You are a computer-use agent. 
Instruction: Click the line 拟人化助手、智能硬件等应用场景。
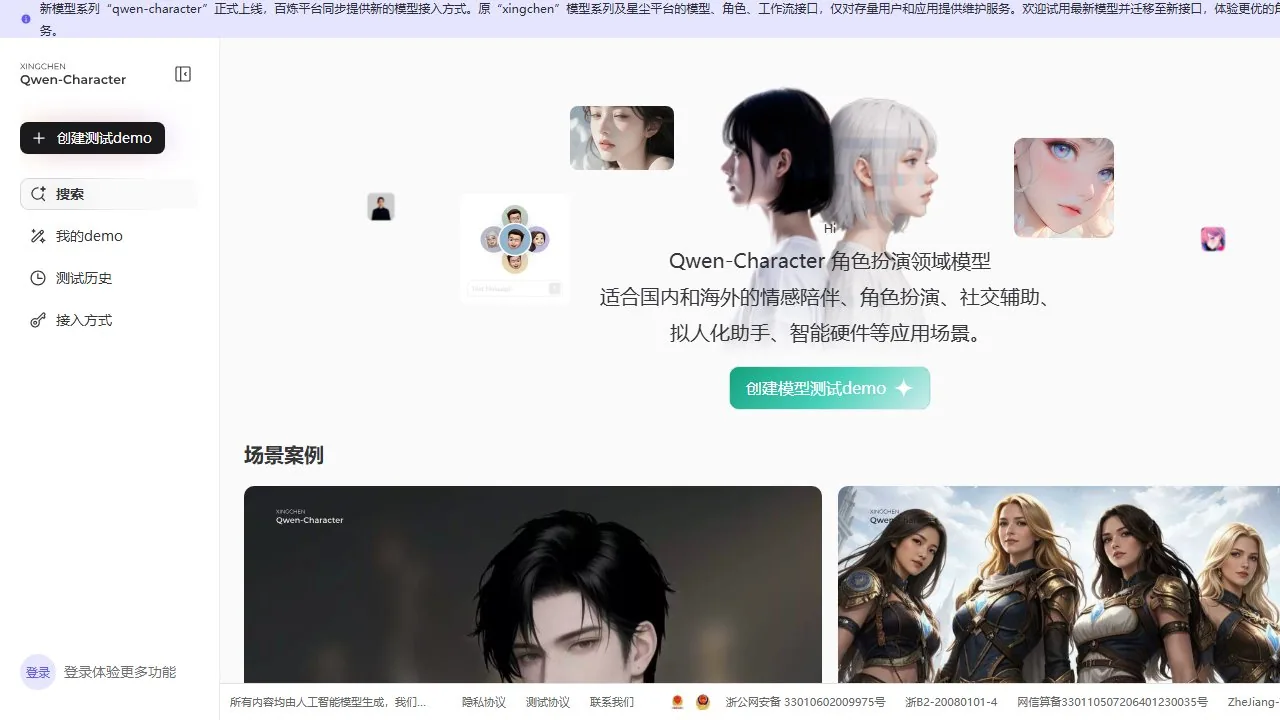[x=830, y=333]
